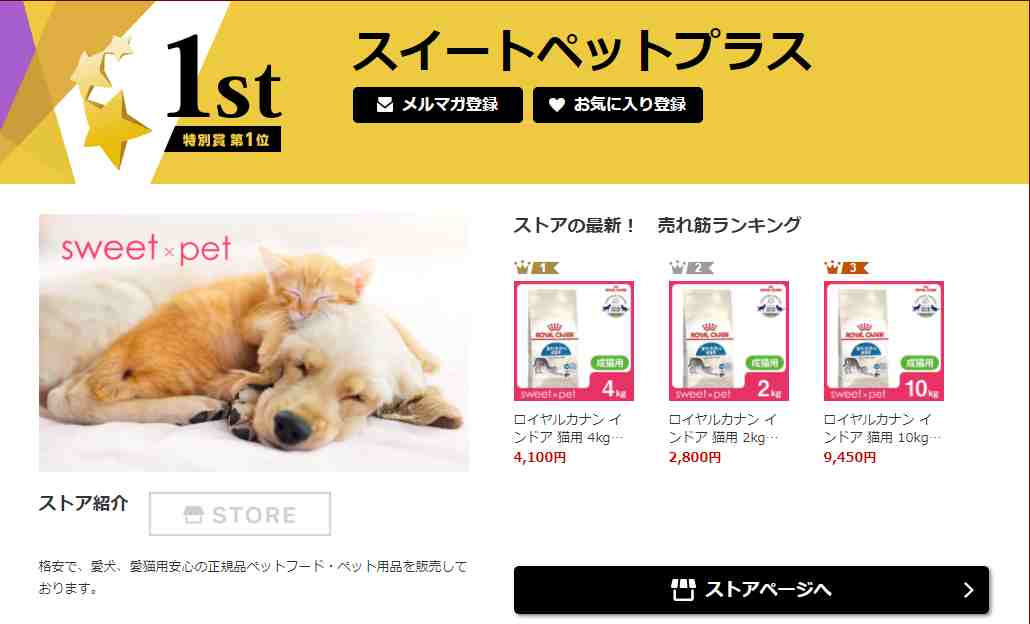This screenshot has width=1030, height=624.
Task: Click the envelope icon for メルマガ登録
Action: [x=385, y=104]
